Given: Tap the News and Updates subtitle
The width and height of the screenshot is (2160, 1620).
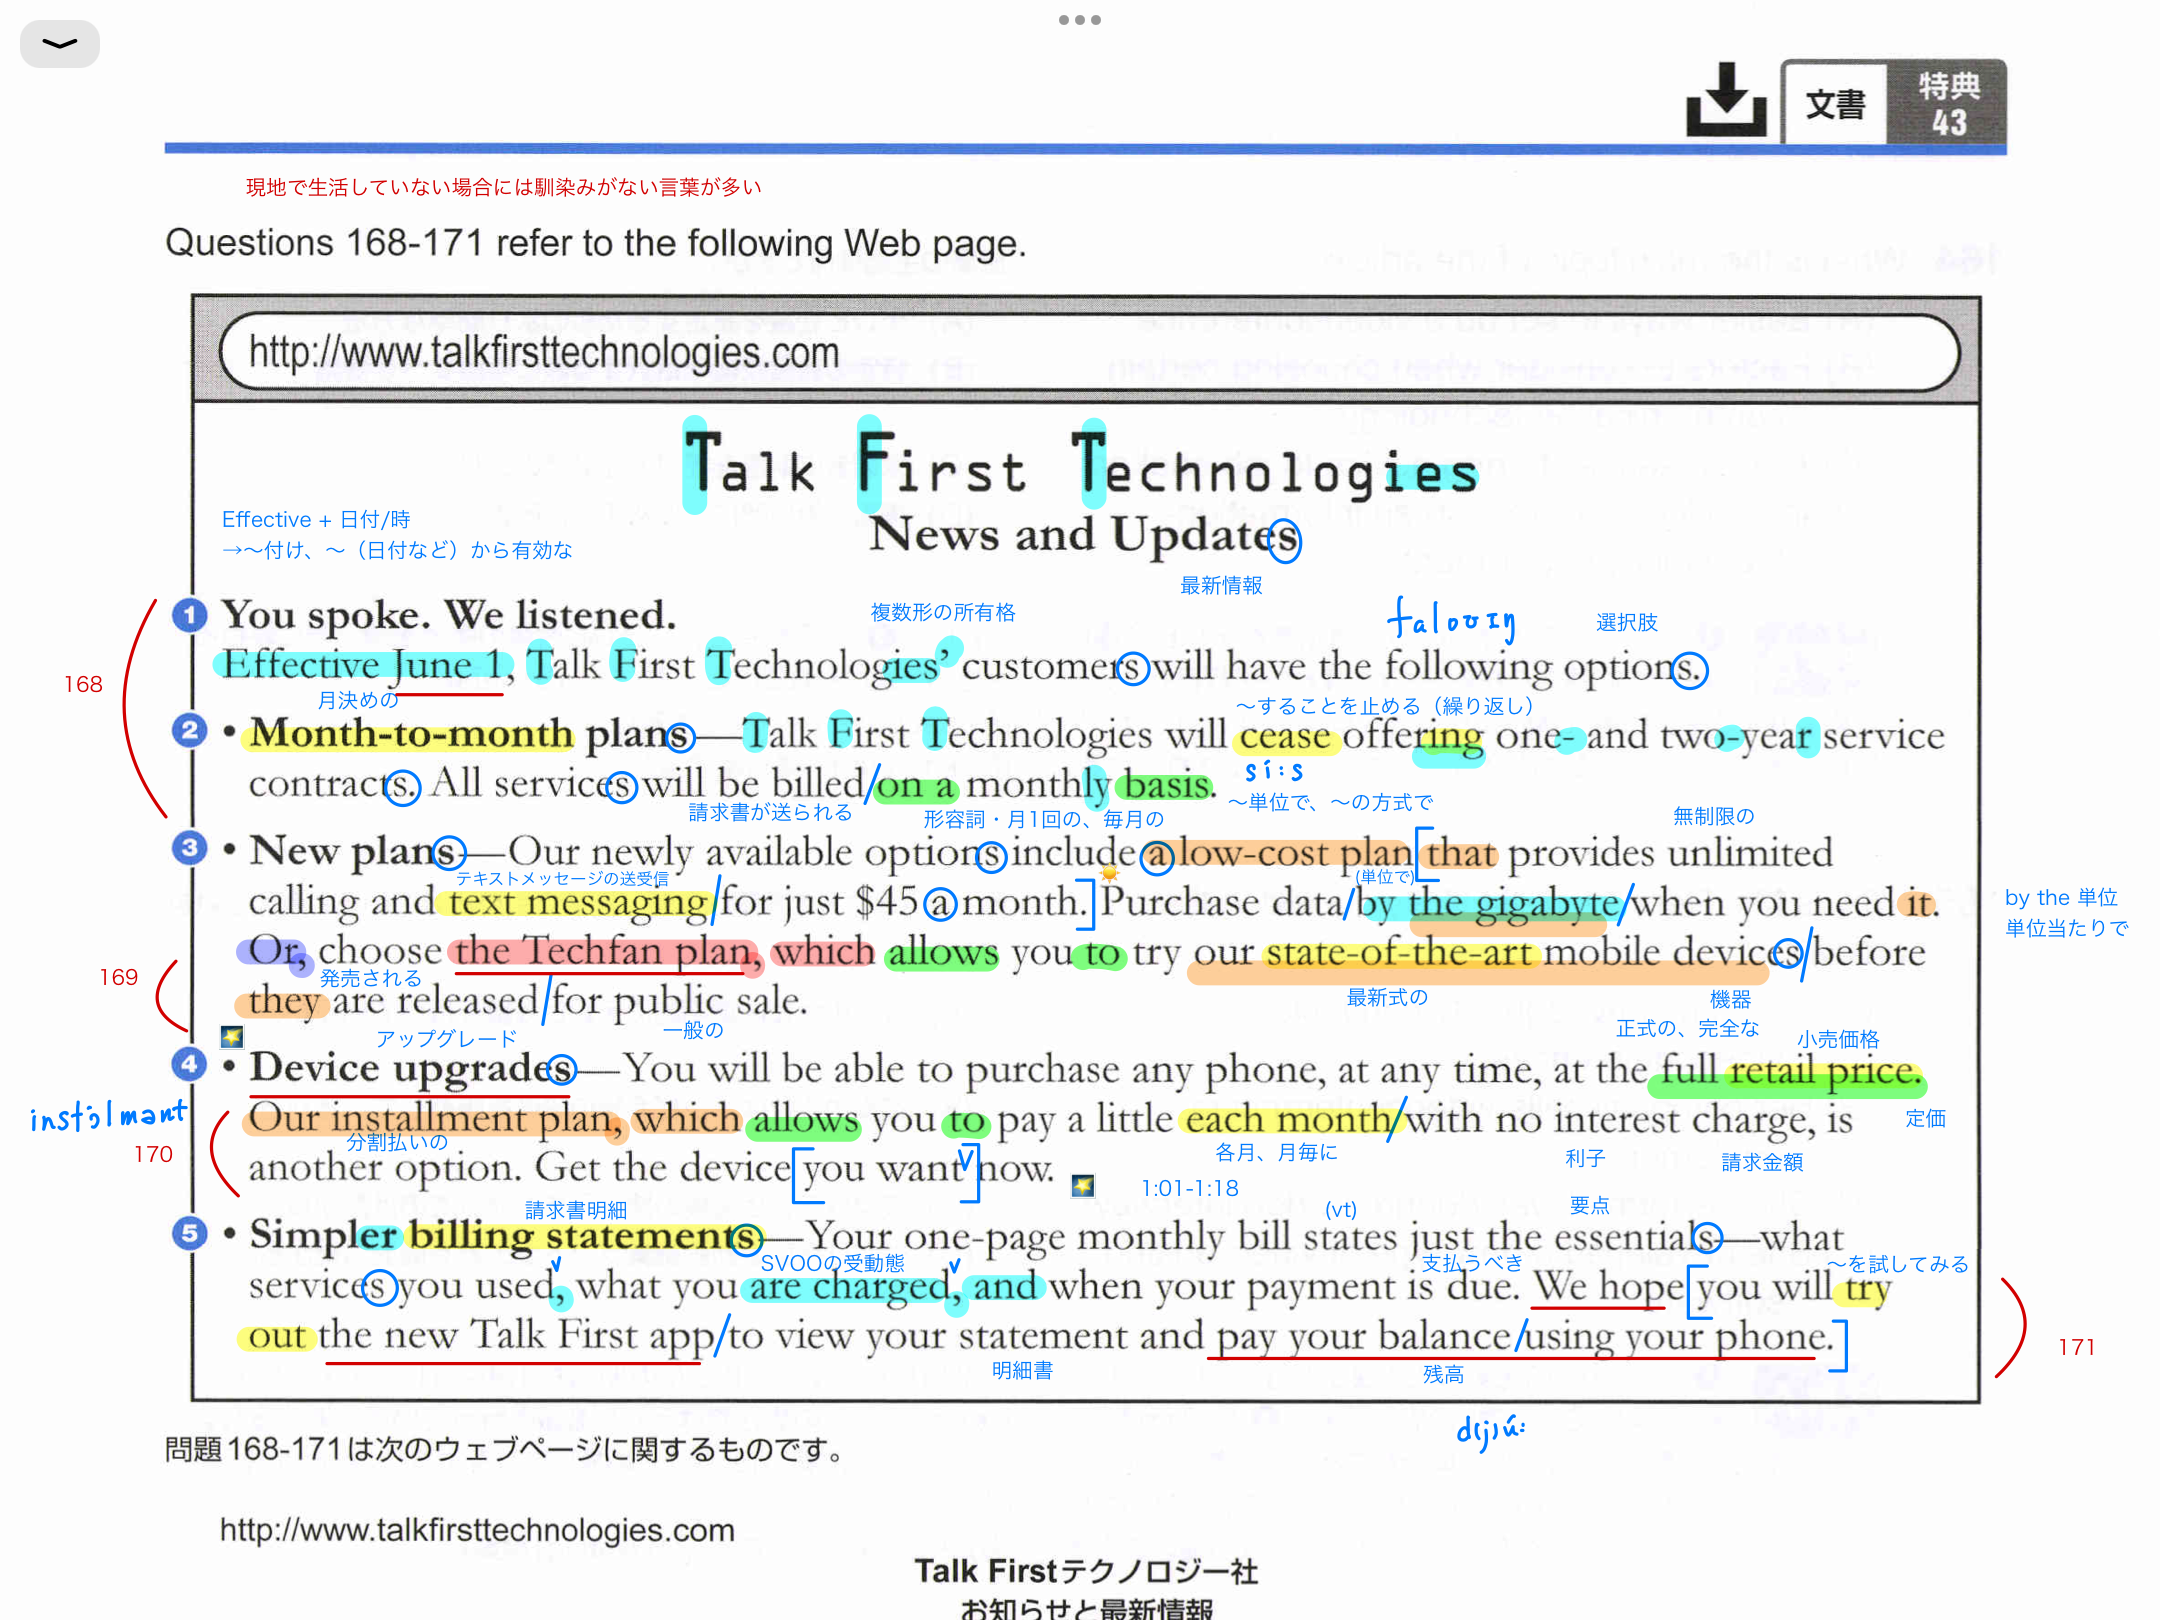Looking at the screenshot, I should (x=1084, y=536).
